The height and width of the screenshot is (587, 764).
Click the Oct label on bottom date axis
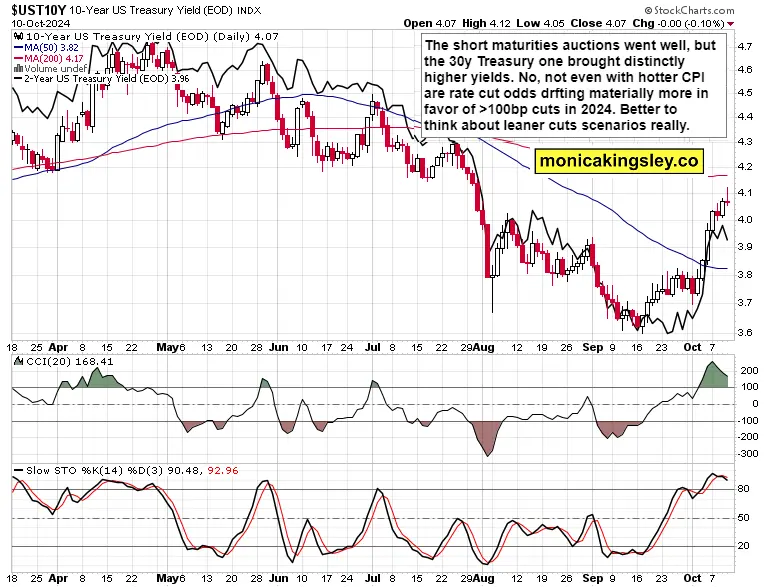pyautogui.click(x=692, y=578)
